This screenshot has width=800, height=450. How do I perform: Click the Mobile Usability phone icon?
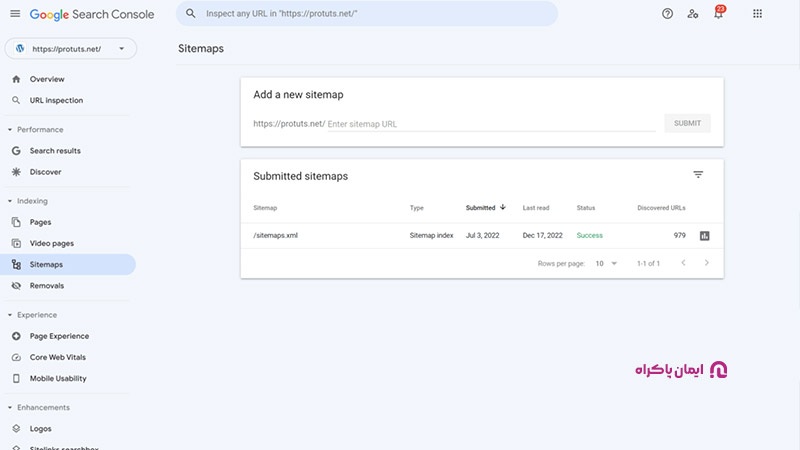(16, 379)
